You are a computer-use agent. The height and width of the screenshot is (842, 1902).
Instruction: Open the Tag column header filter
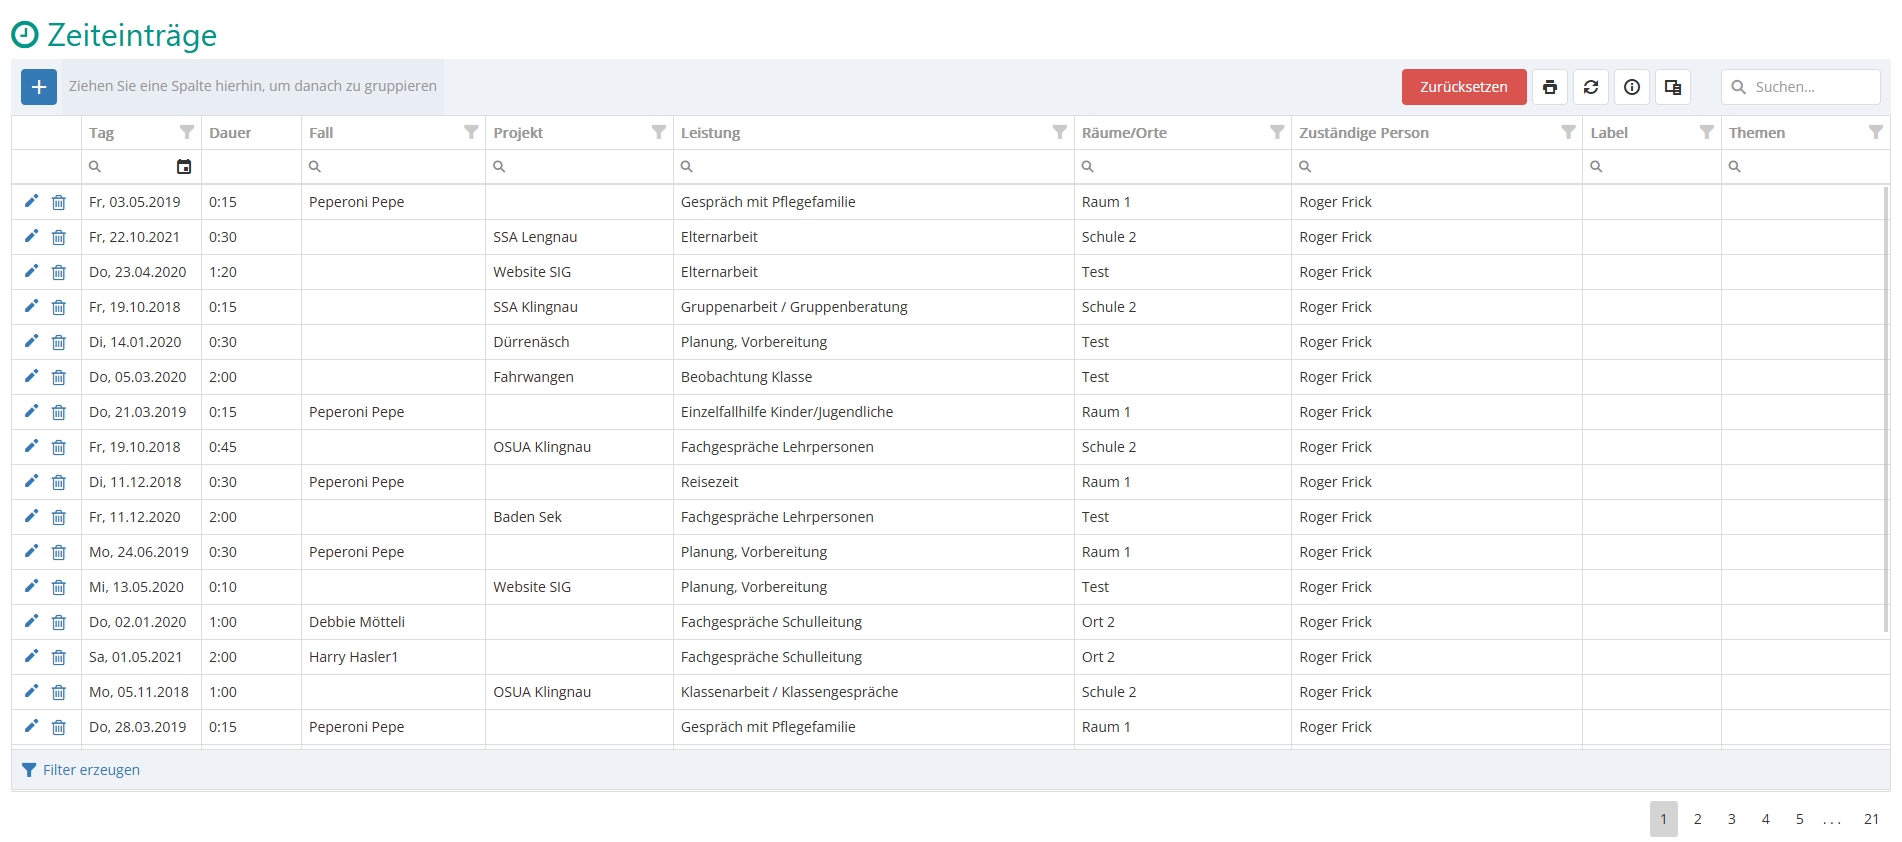point(187,132)
